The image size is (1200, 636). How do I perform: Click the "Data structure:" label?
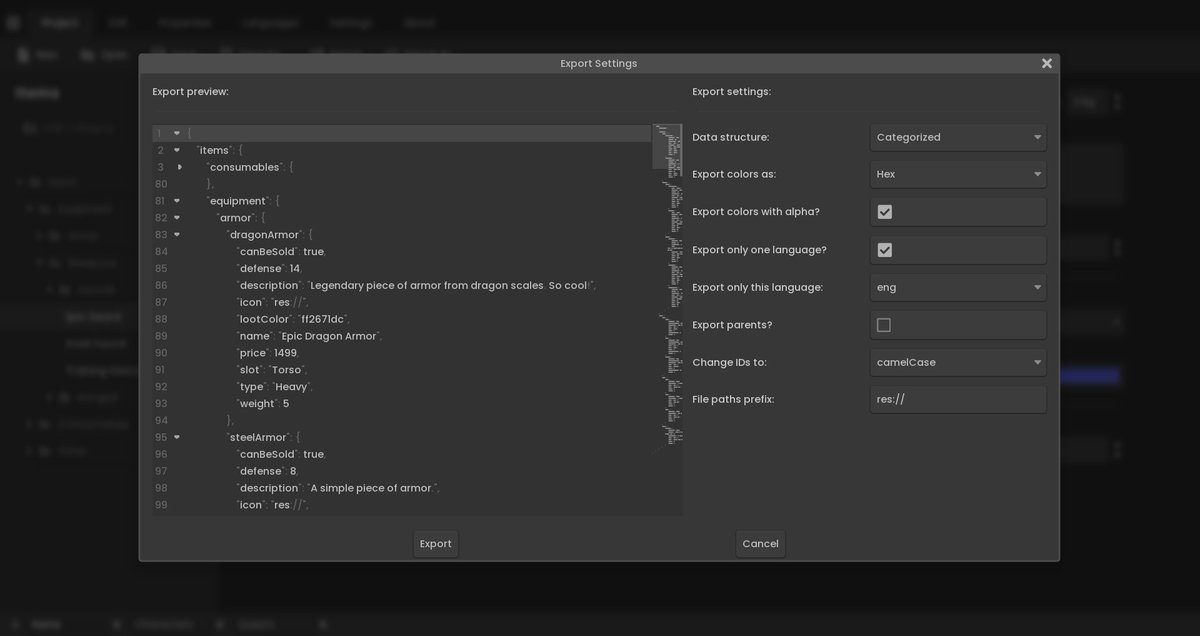coord(731,137)
